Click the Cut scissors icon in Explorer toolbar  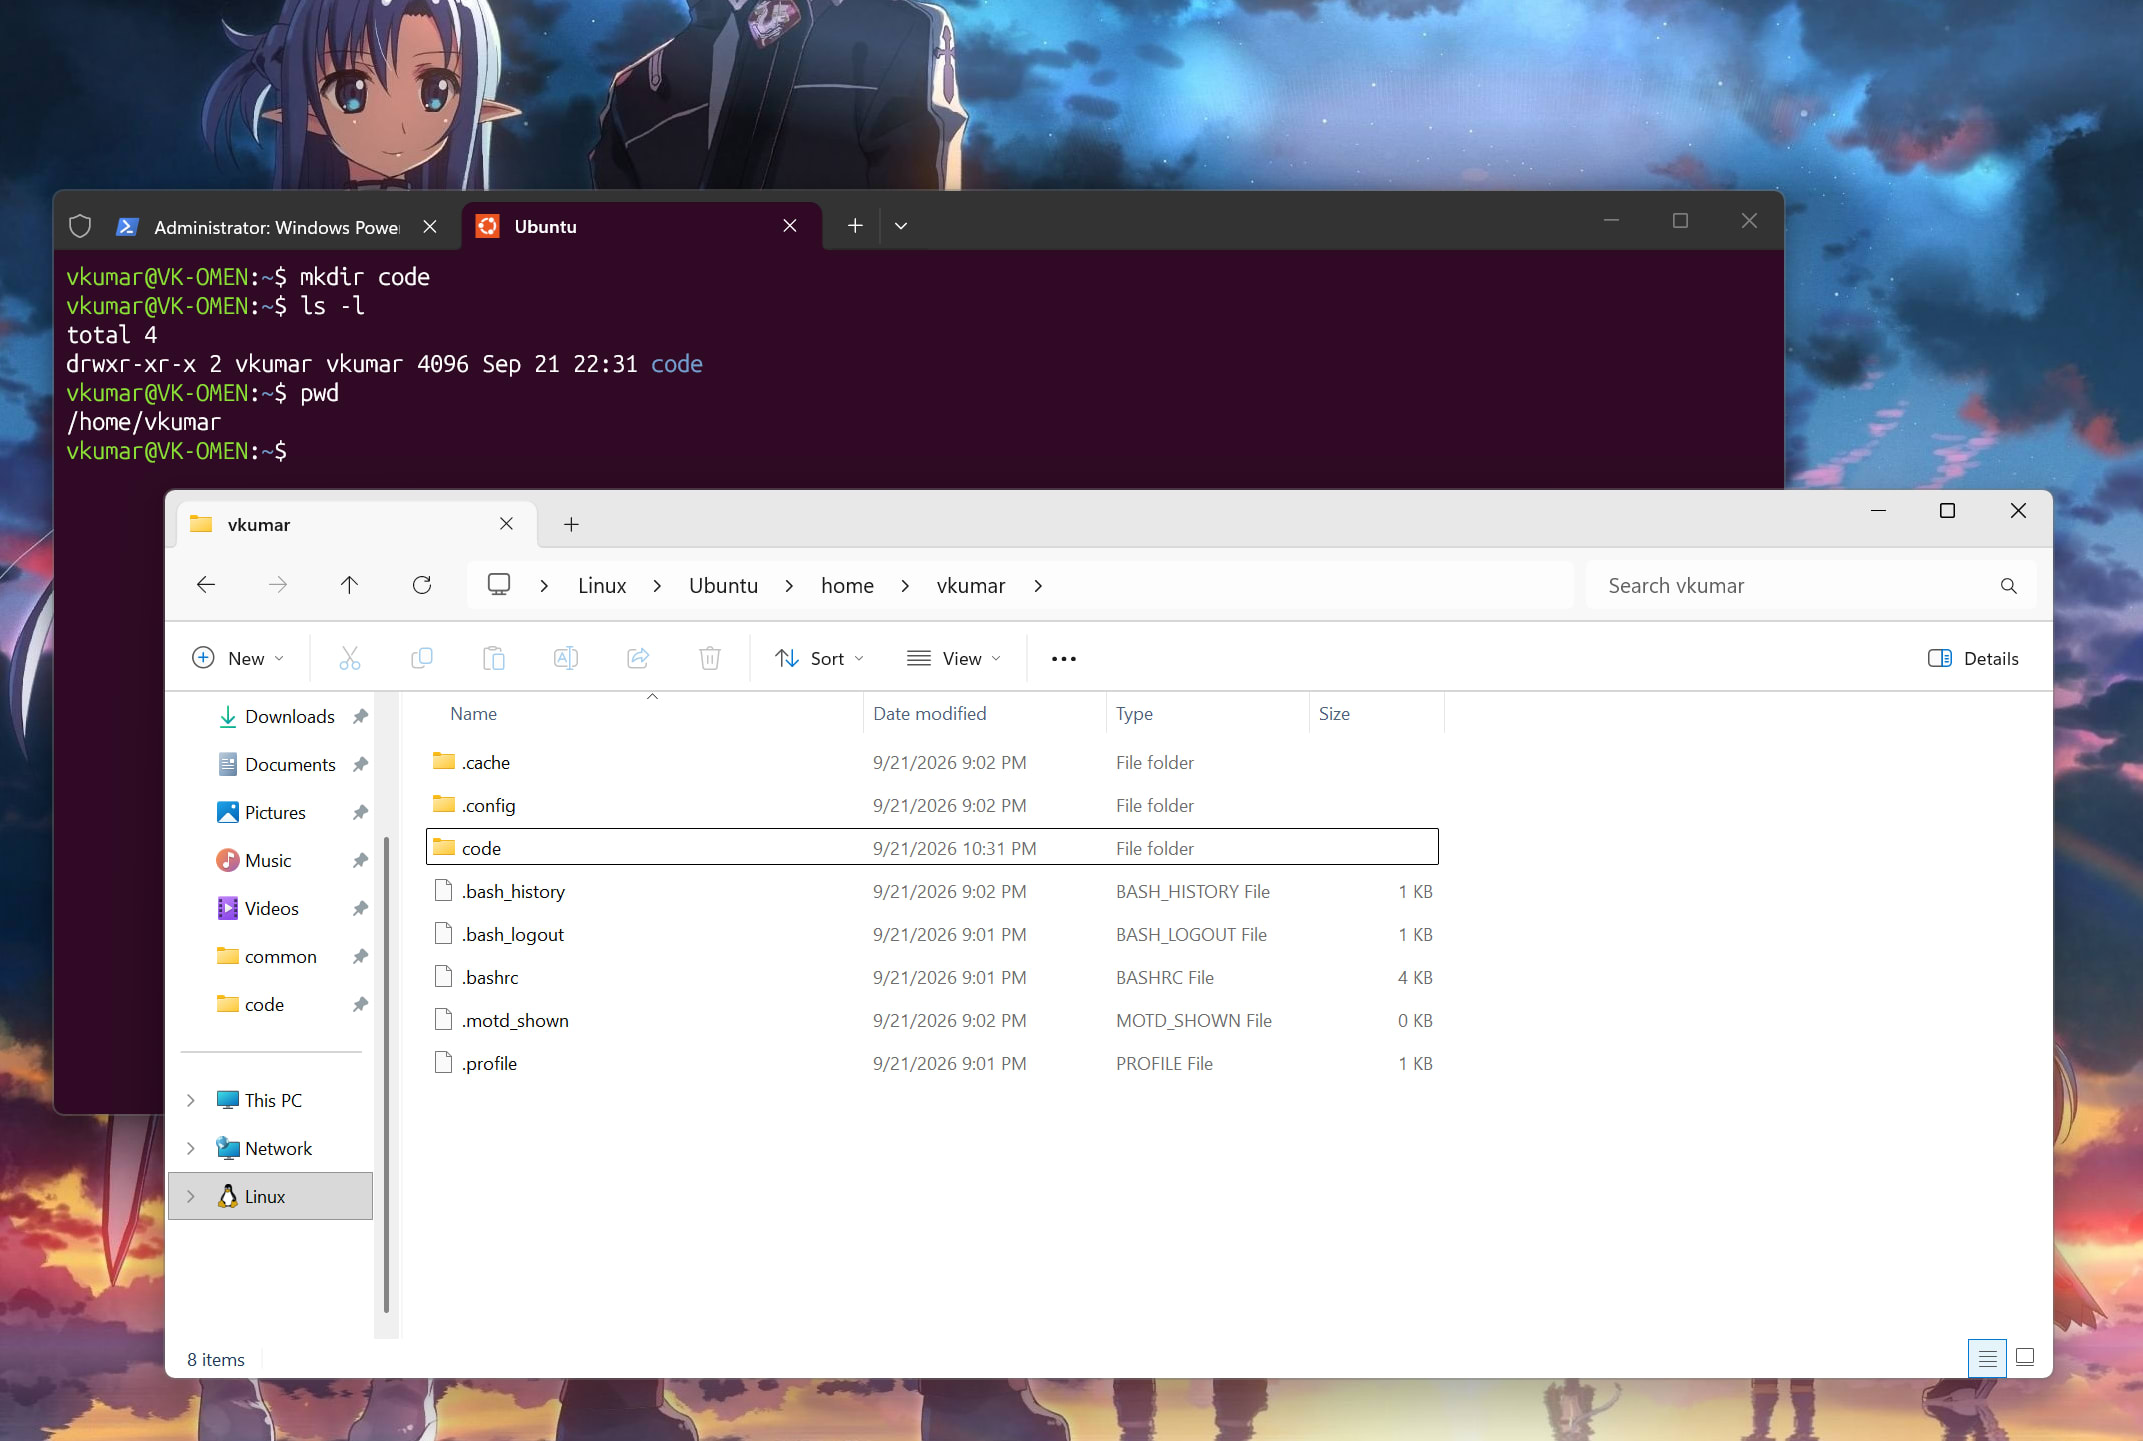pyautogui.click(x=349, y=658)
